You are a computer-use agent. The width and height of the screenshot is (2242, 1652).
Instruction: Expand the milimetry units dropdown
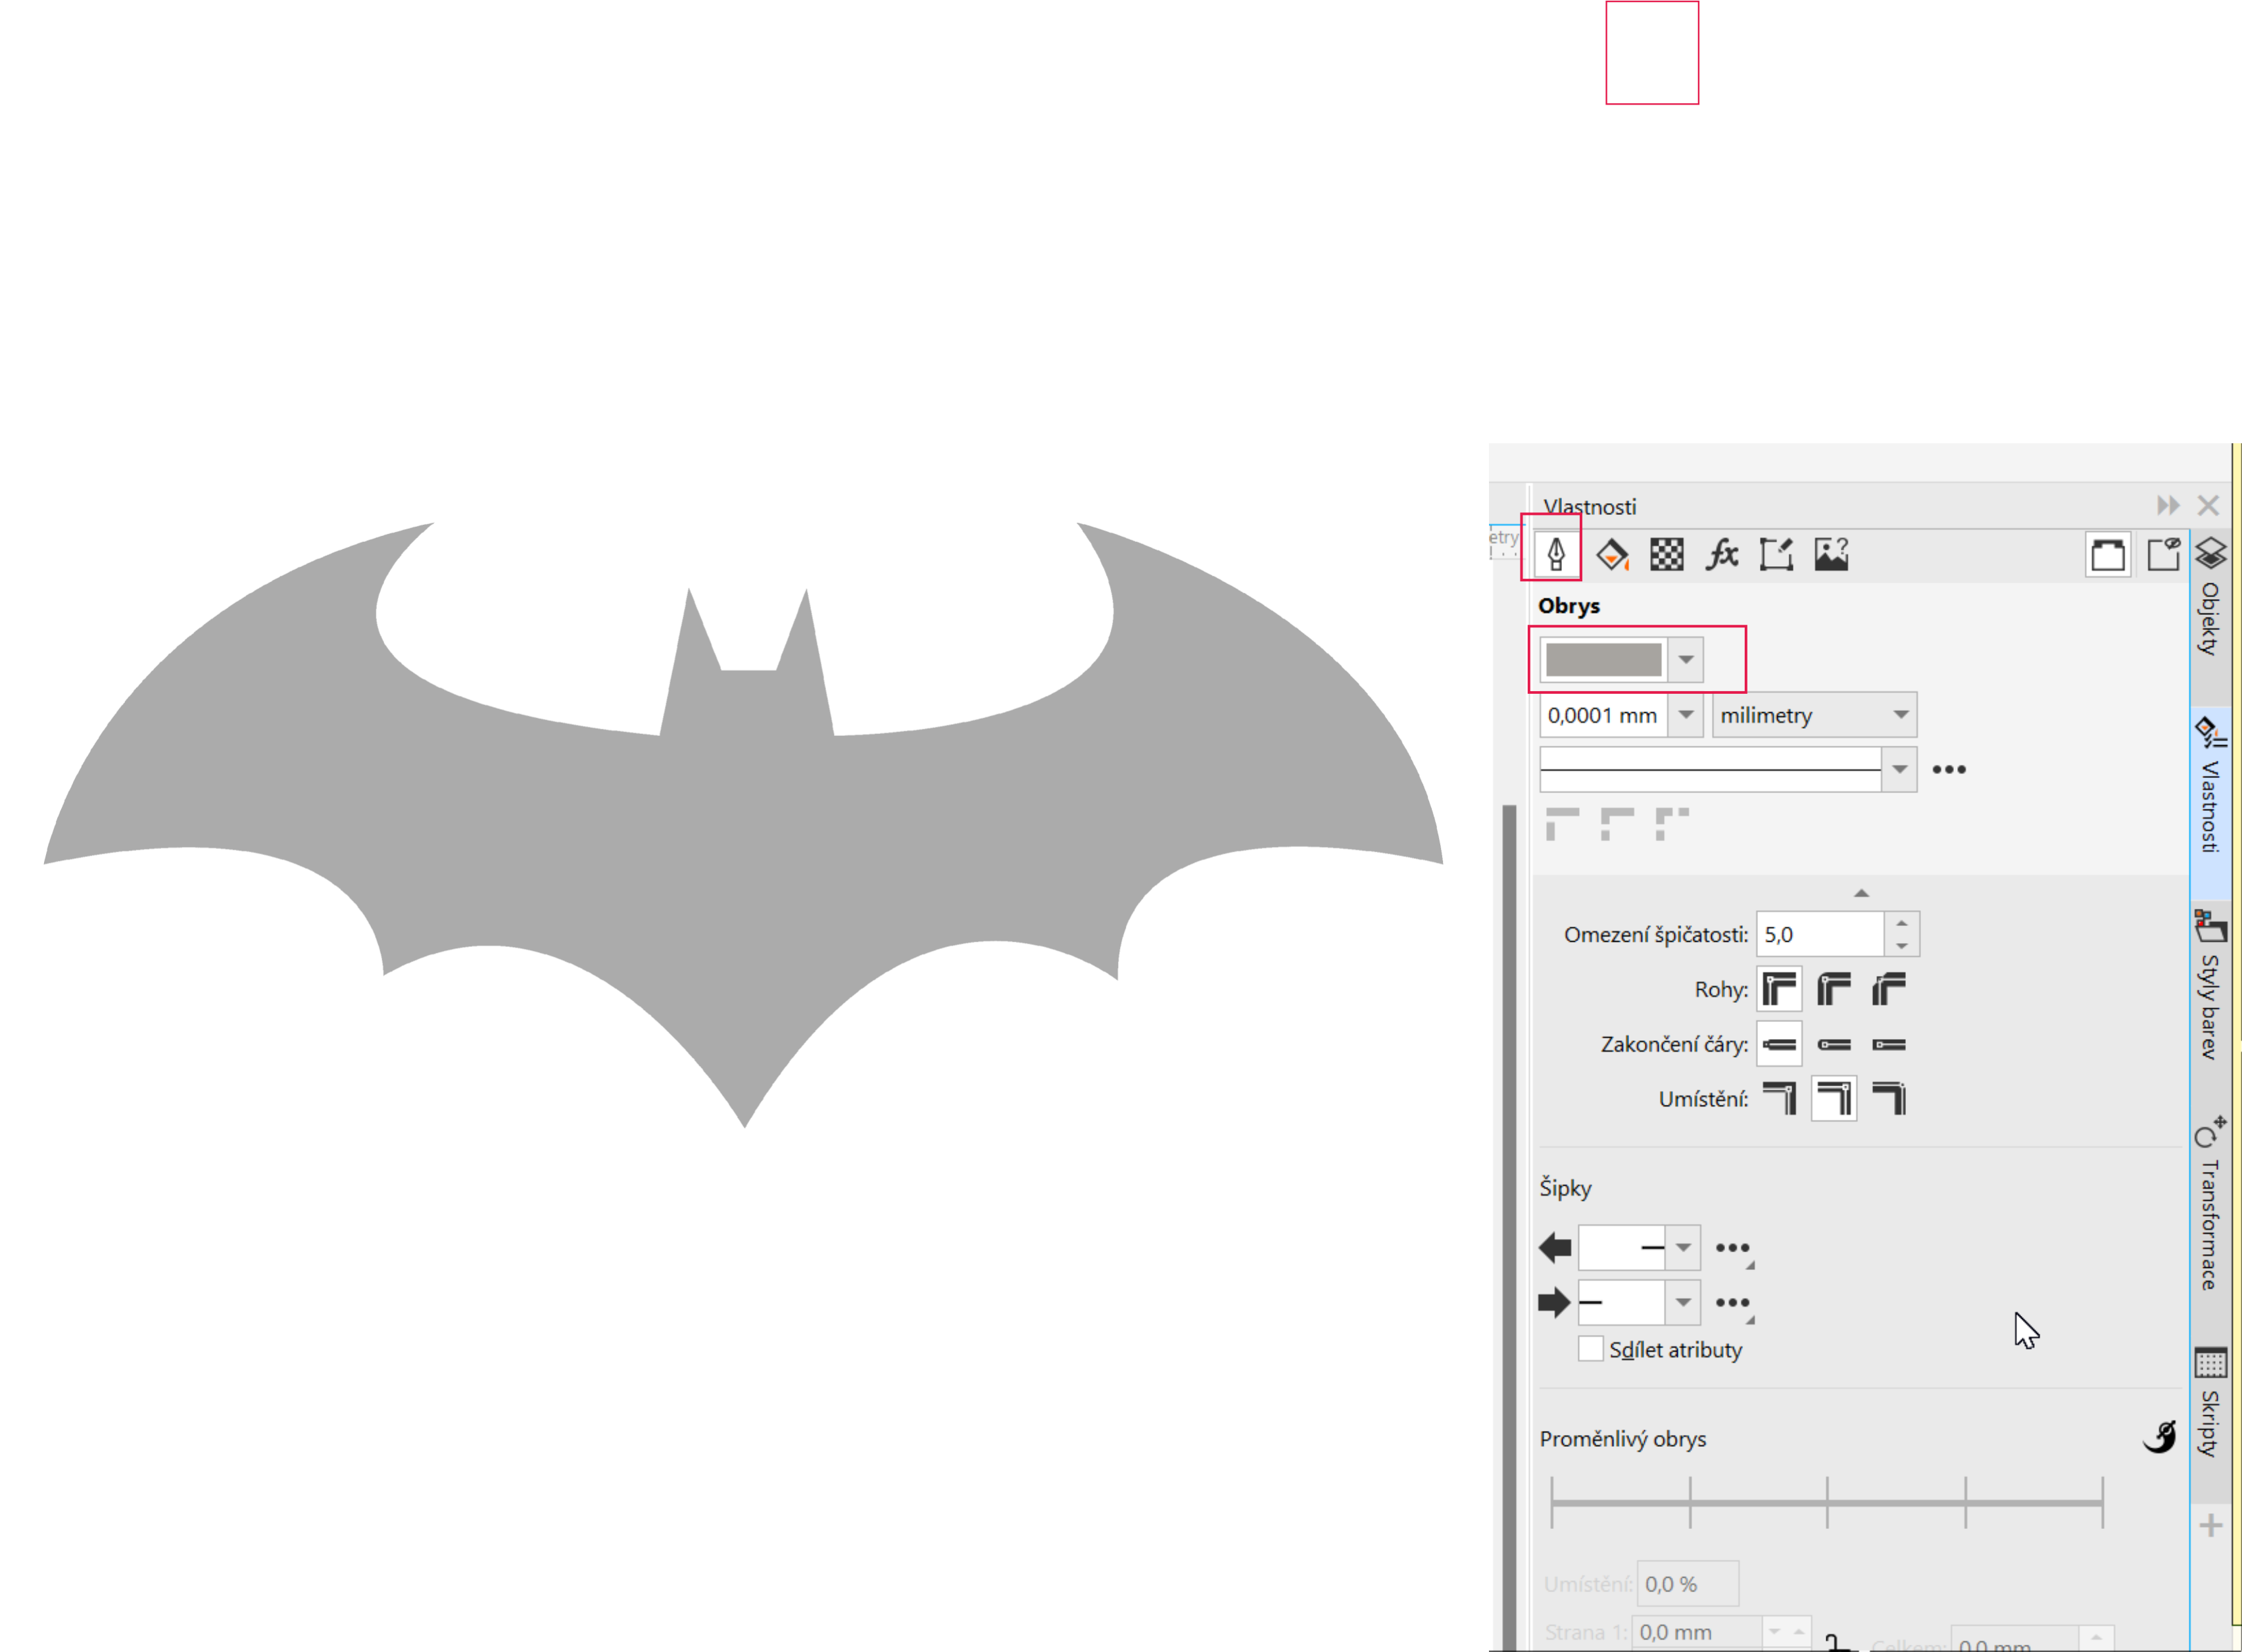click(1900, 715)
